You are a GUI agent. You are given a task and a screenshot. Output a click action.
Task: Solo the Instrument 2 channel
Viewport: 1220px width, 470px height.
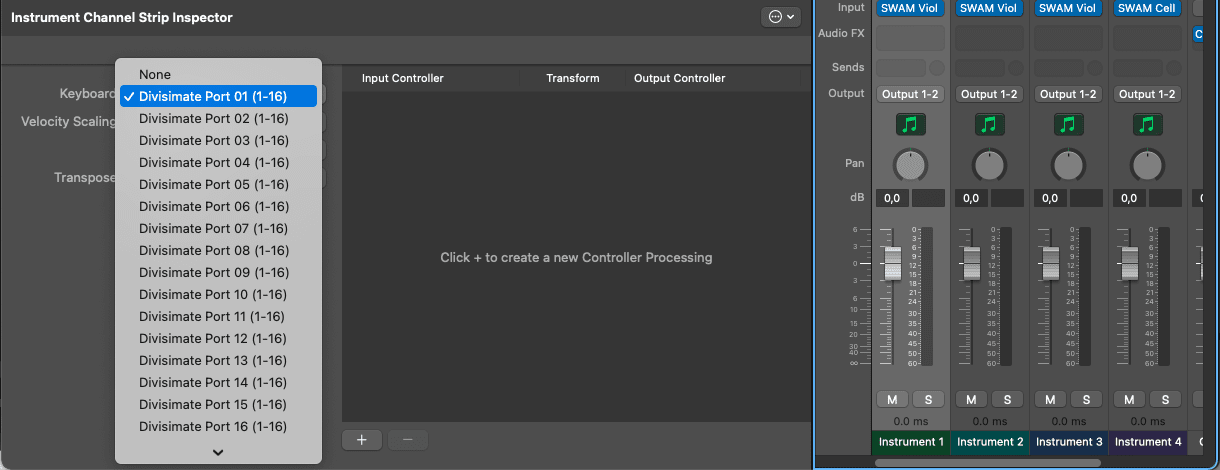1007,399
